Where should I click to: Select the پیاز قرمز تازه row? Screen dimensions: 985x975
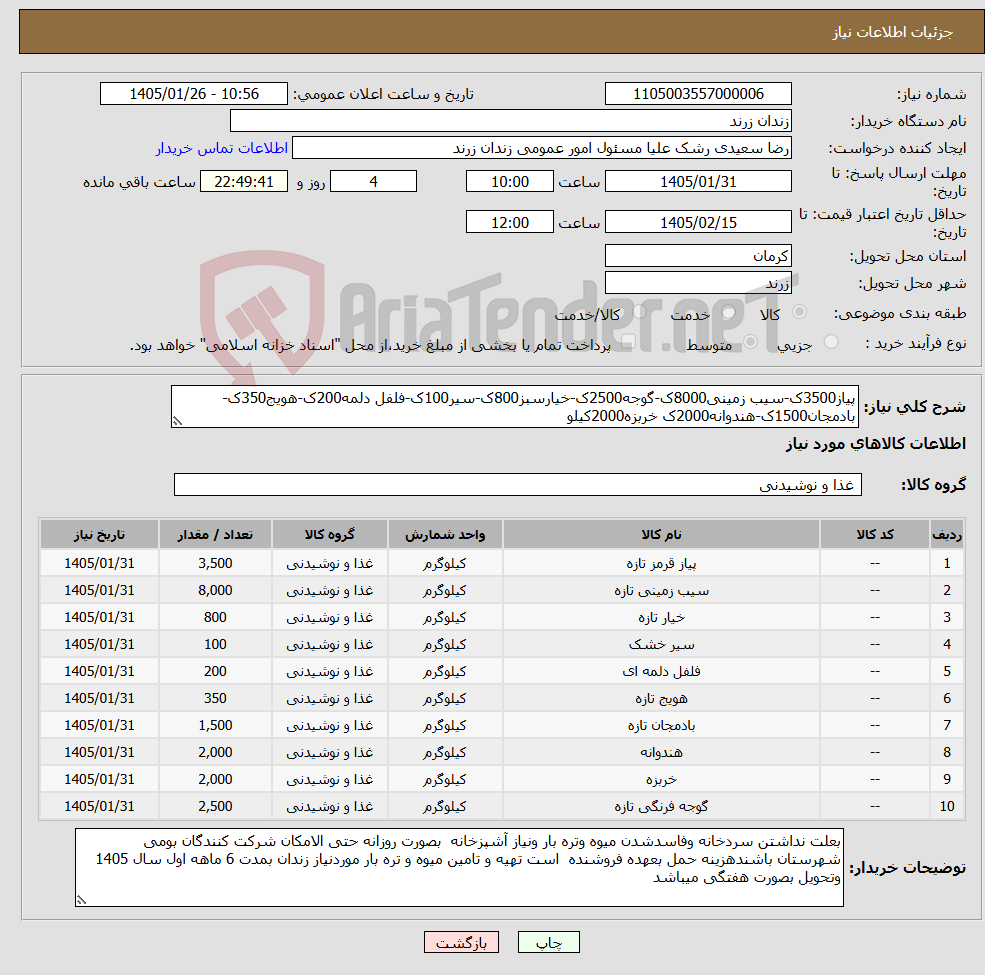[502, 564]
